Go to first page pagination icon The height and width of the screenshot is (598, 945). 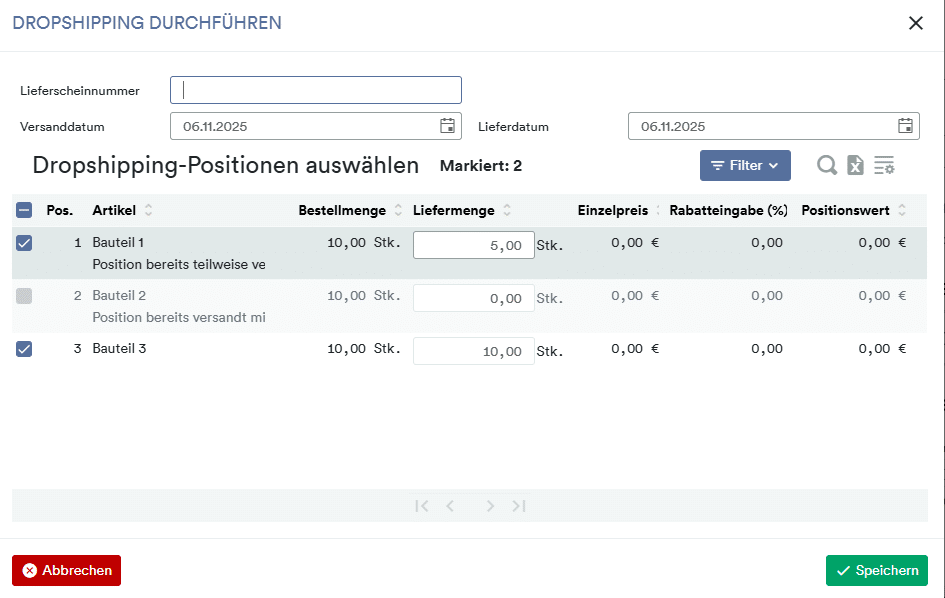coord(422,506)
